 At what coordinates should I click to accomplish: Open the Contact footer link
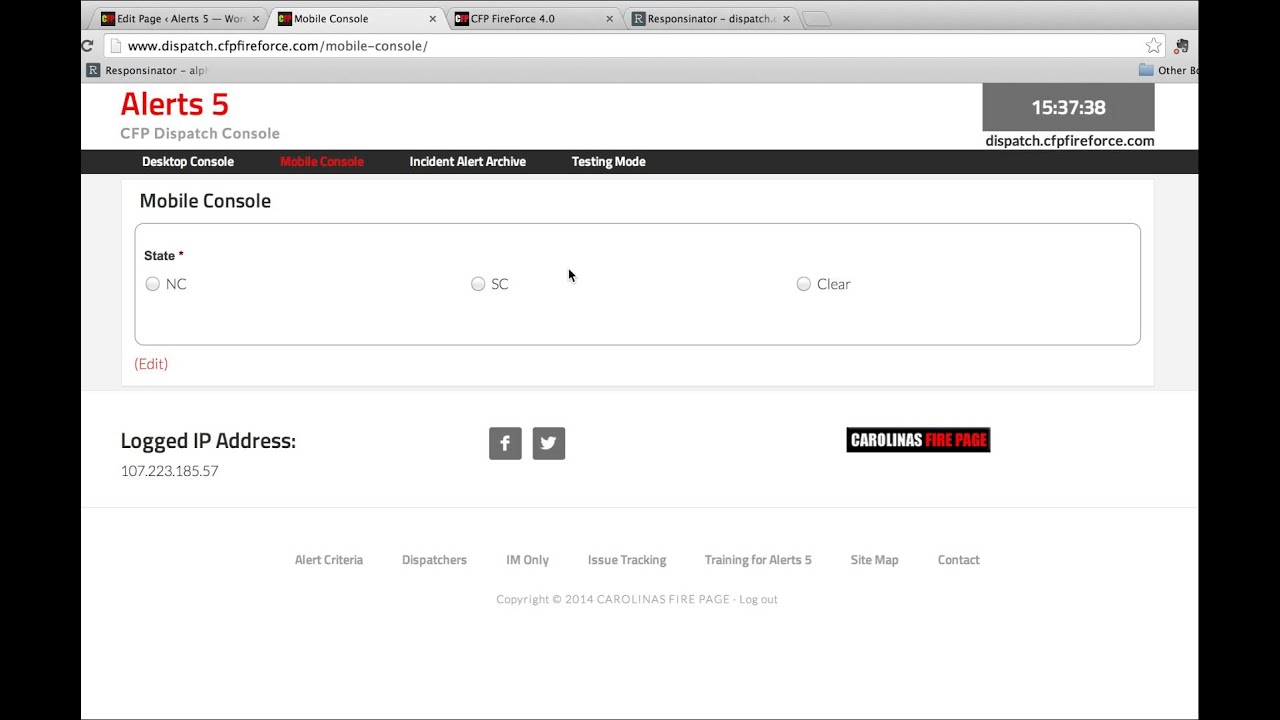[x=959, y=560]
